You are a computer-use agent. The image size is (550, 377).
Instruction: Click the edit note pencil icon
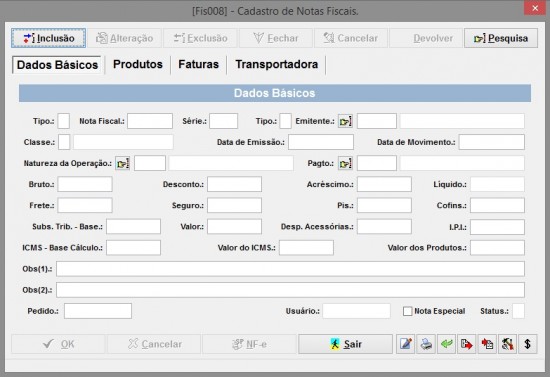pos(405,344)
